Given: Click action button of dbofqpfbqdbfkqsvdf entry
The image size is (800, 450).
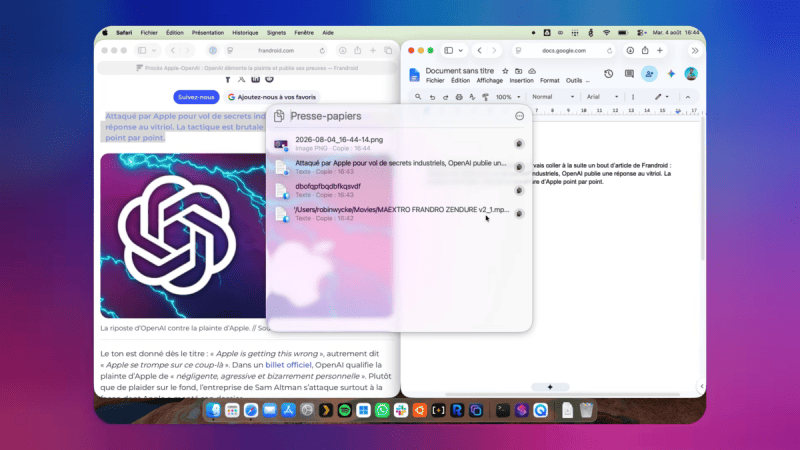Looking at the screenshot, I should tap(519, 190).
